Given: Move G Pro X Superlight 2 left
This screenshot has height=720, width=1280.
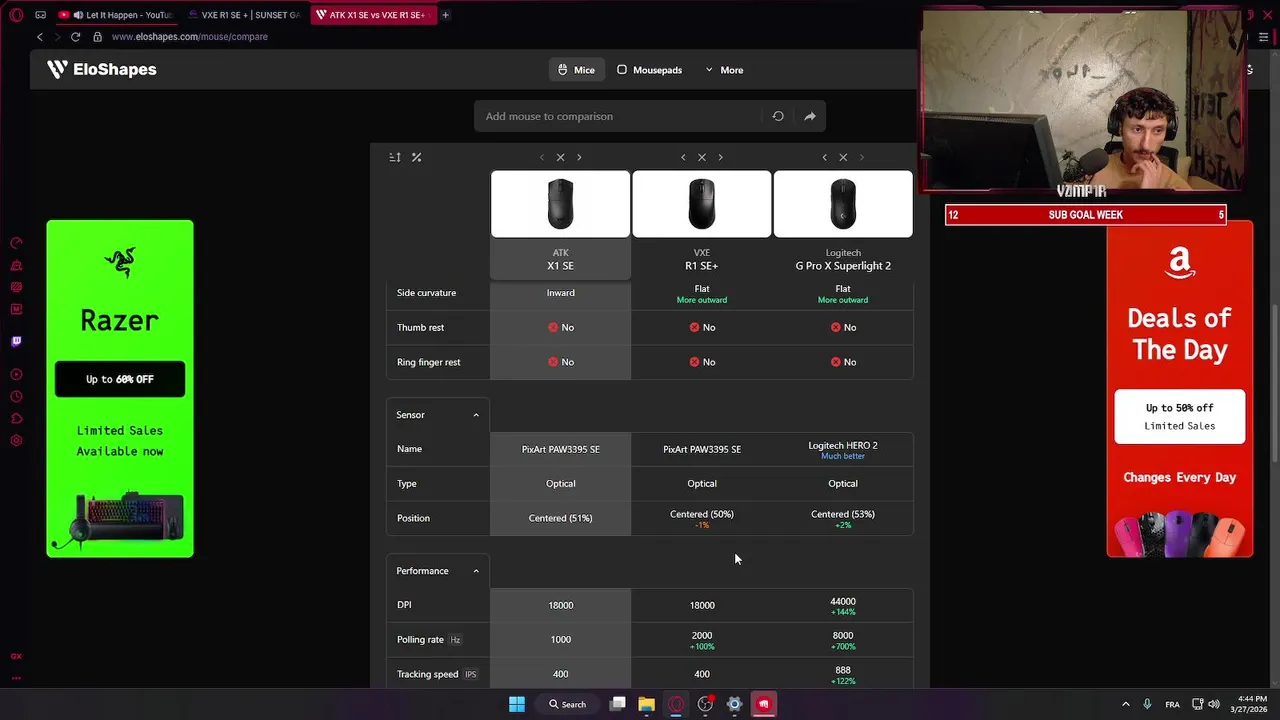Looking at the screenshot, I should click(824, 157).
